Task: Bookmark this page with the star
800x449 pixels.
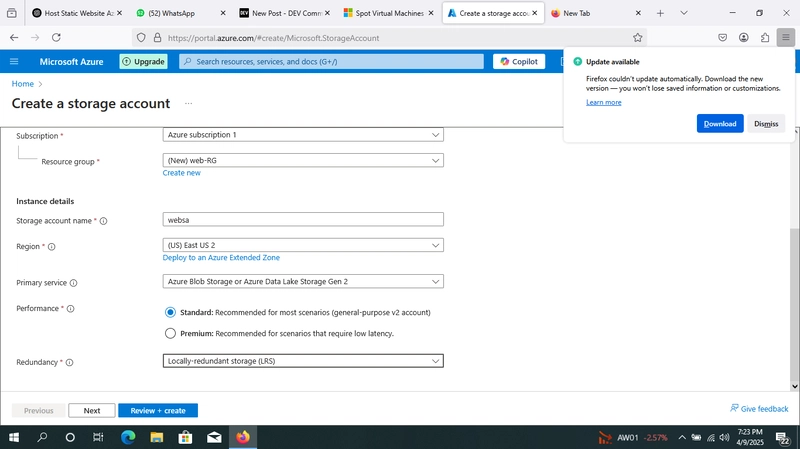Action: tap(637, 38)
